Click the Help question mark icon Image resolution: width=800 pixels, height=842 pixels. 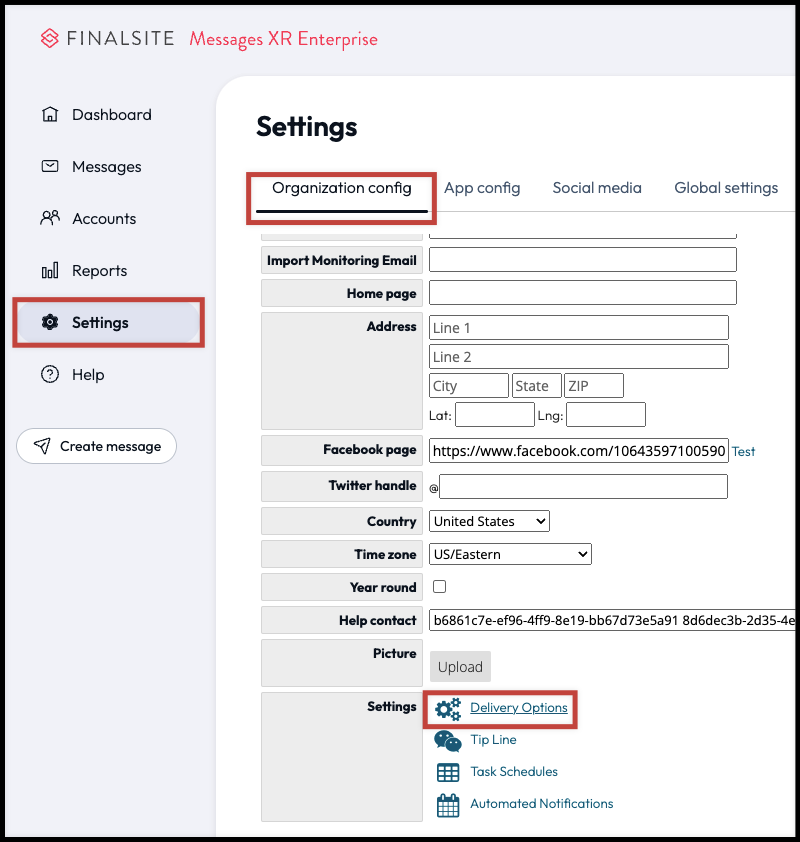click(50, 374)
